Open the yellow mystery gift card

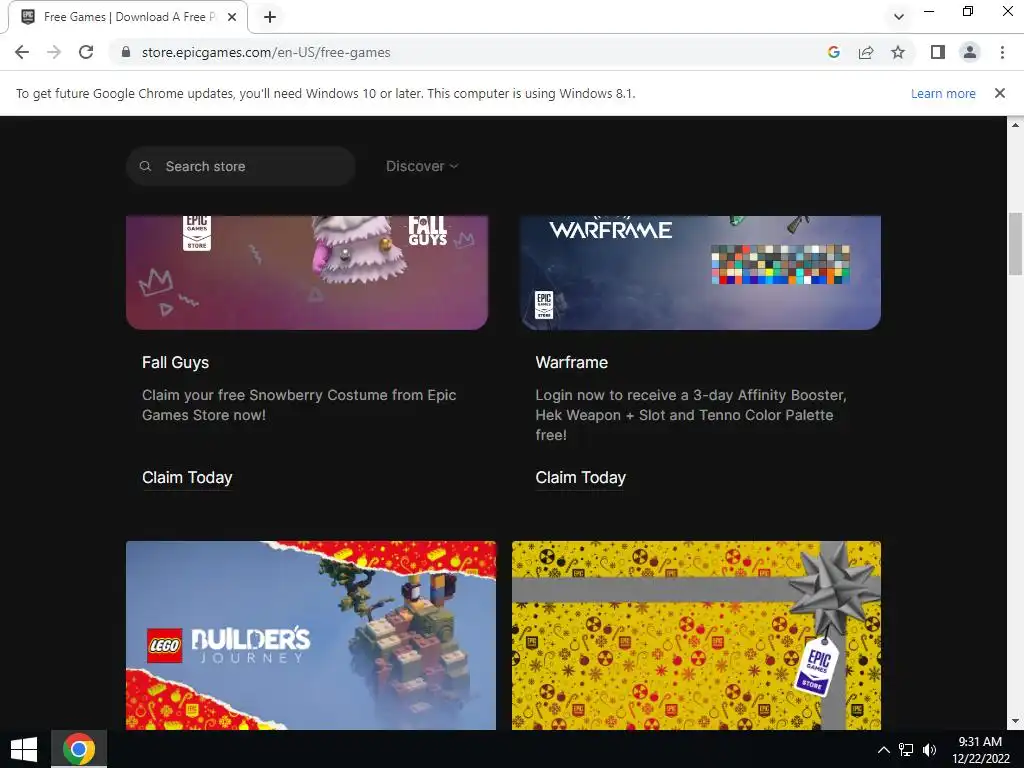point(696,635)
